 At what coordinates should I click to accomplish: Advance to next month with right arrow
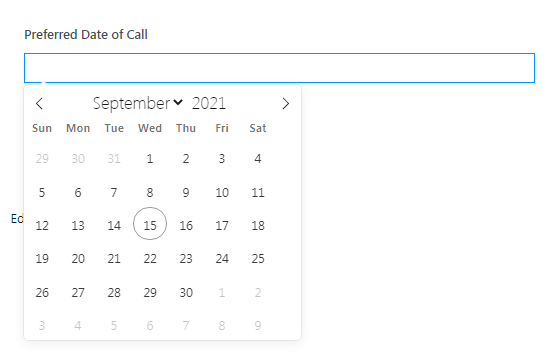click(286, 104)
